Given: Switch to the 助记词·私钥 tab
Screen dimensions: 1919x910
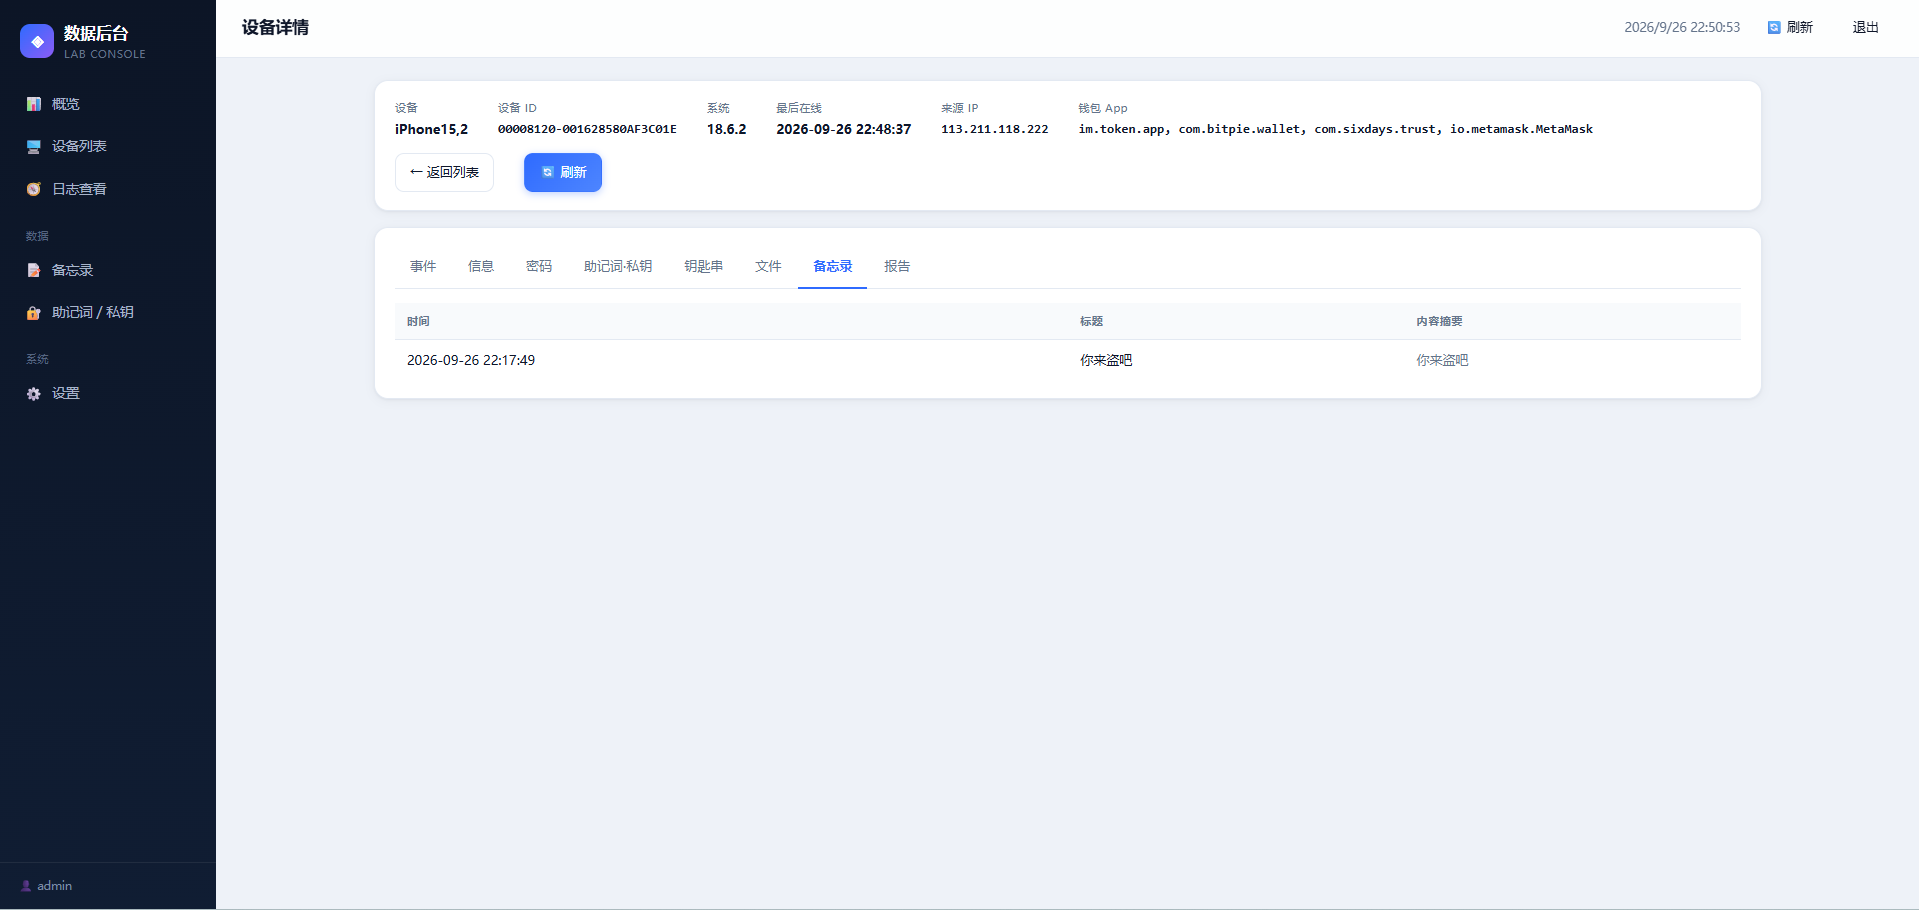Looking at the screenshot, I should point(618,266).
